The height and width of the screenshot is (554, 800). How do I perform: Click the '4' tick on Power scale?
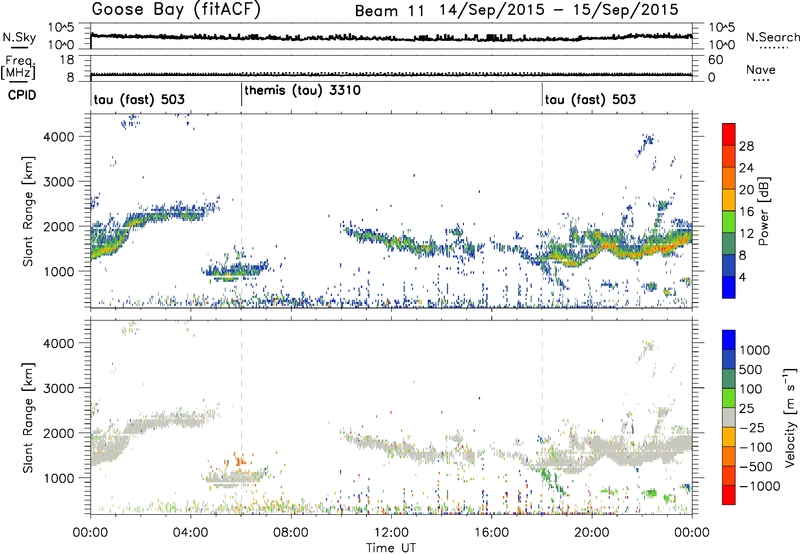pyautogui.click(x=742, y=277)
